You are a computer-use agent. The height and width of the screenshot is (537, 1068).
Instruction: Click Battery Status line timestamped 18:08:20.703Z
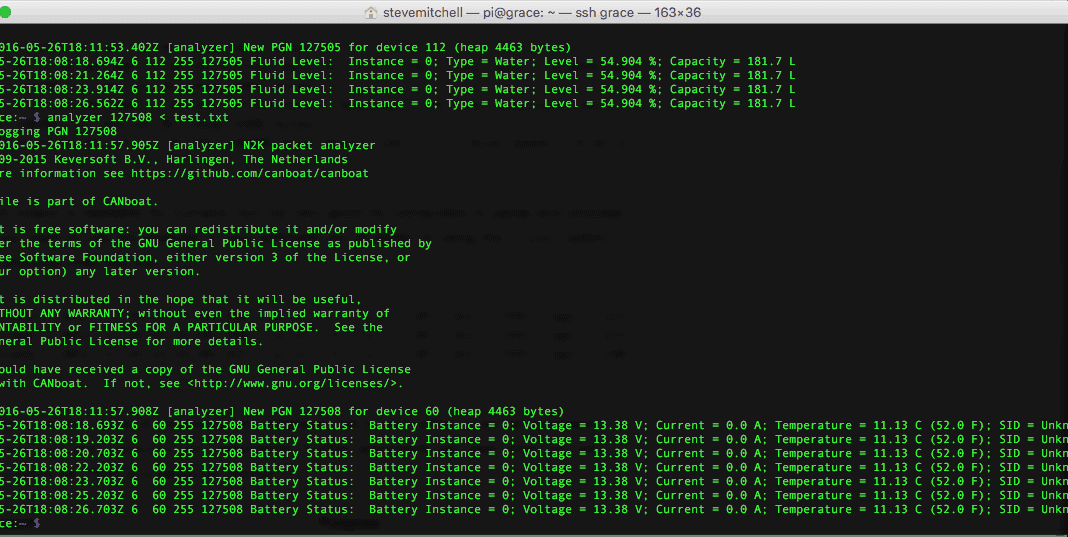(534, 453)
